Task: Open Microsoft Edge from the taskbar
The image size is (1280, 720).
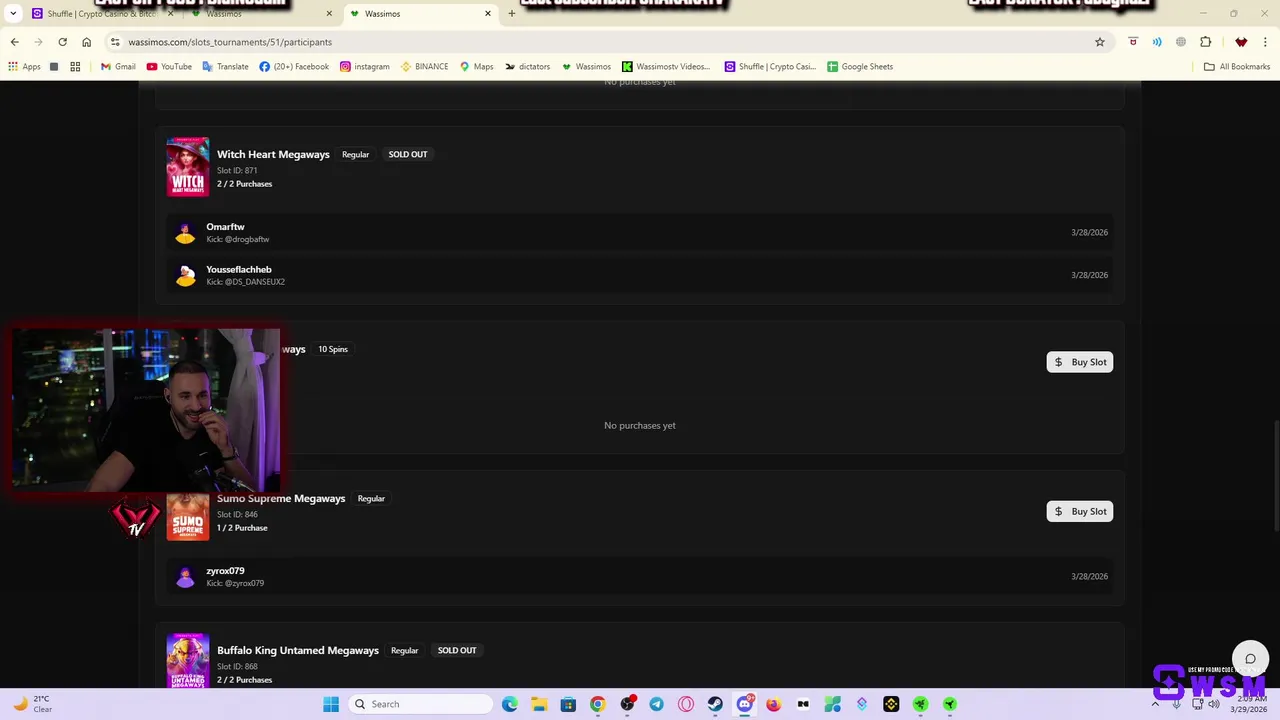Action: point(510,704)
